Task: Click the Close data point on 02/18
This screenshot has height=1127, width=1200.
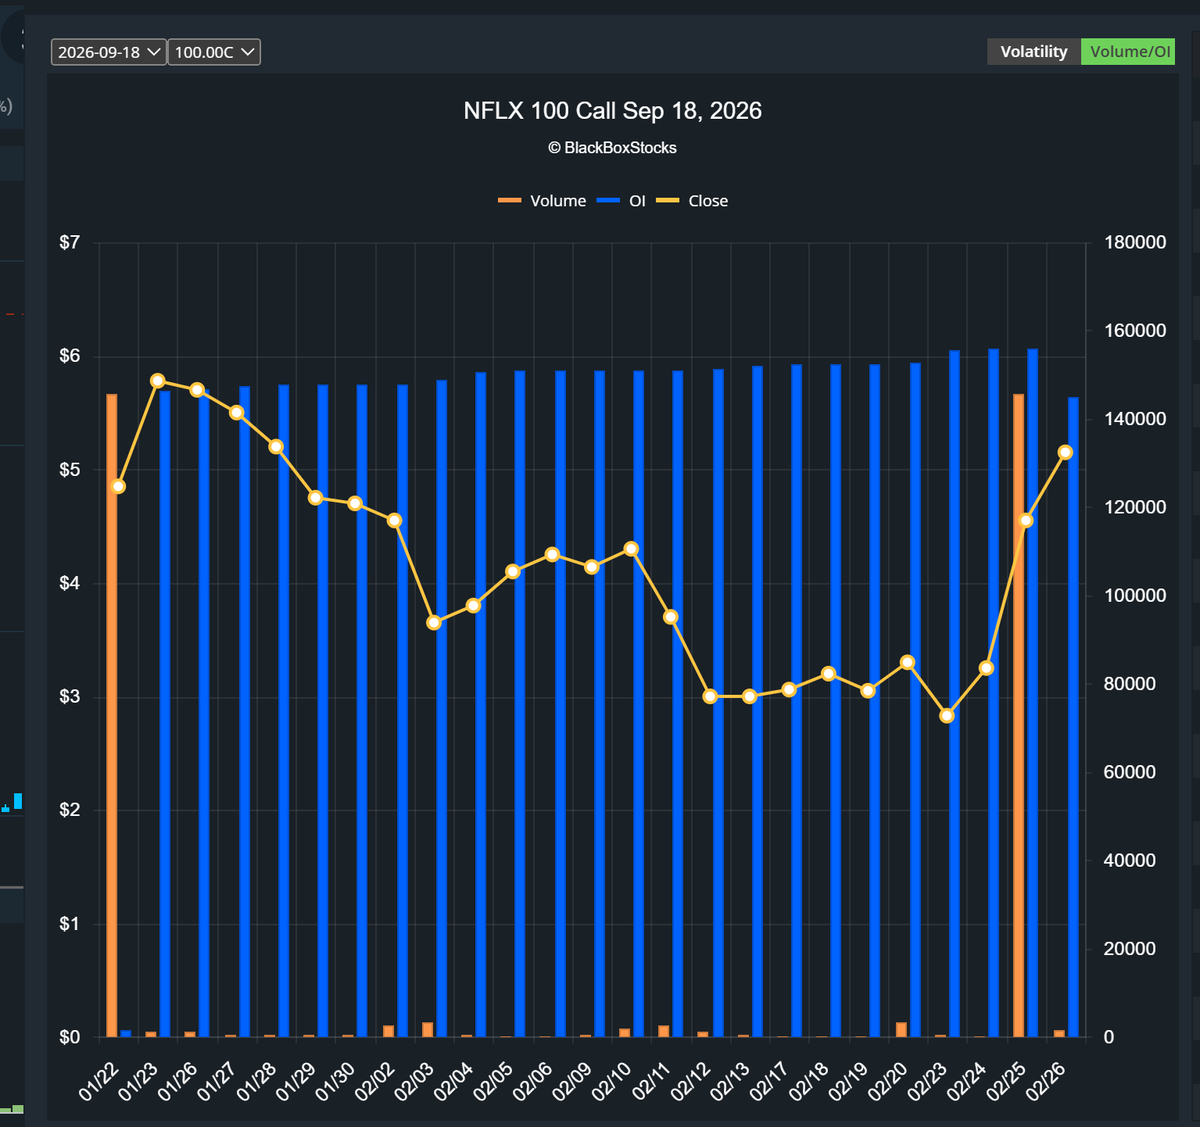Action: 828,674
